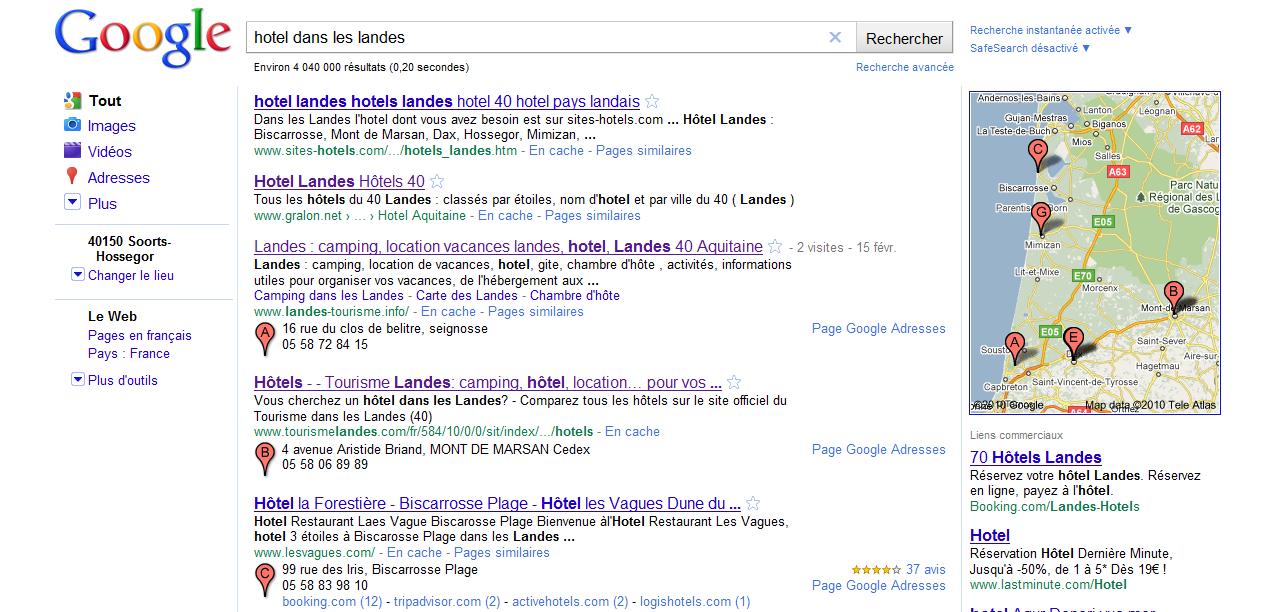
Task: Click map pin G near Mimizan
Action: [1040, 216]
